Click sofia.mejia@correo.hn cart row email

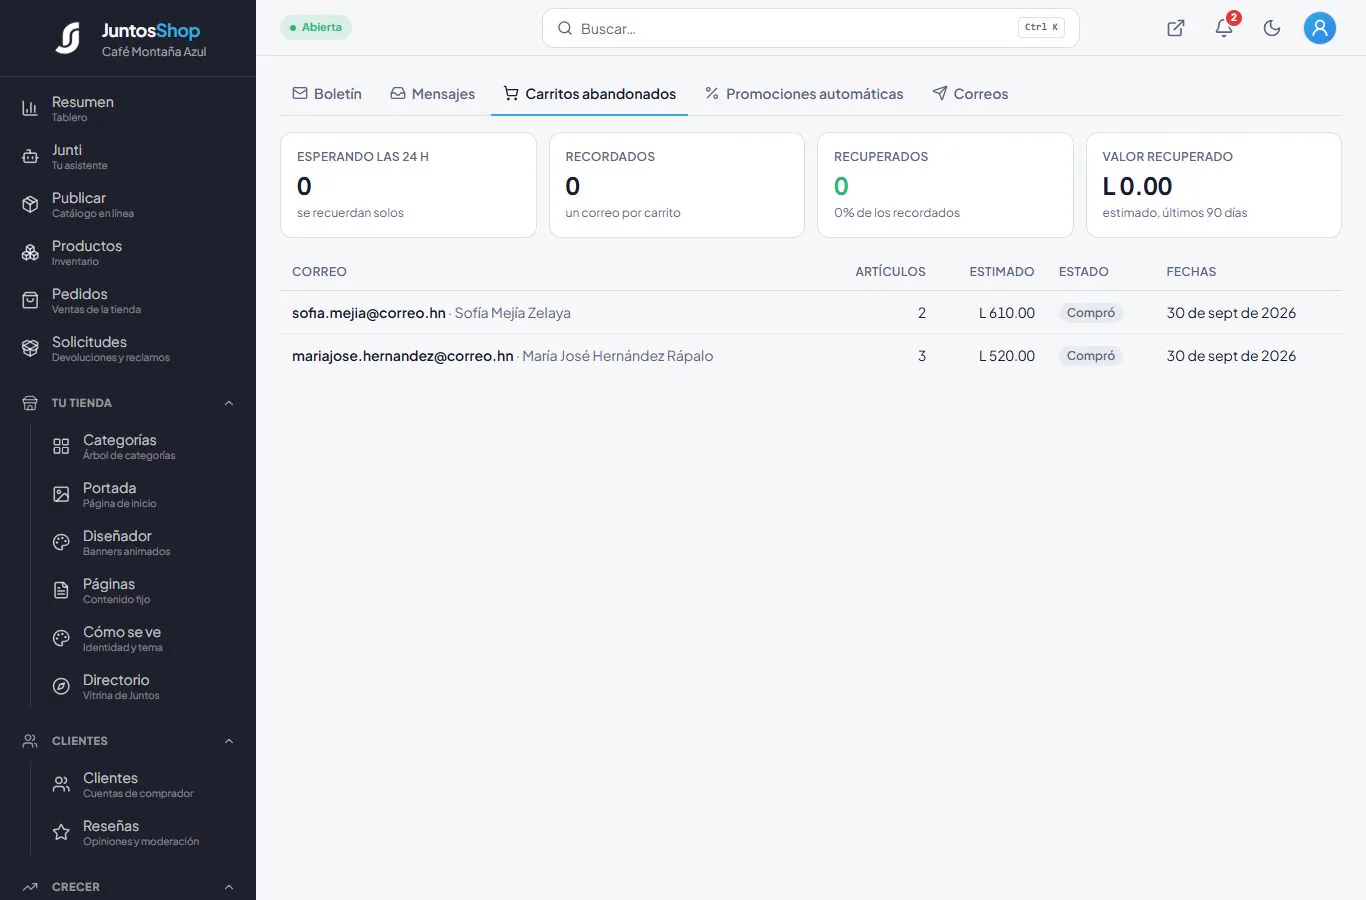[369, 313]
